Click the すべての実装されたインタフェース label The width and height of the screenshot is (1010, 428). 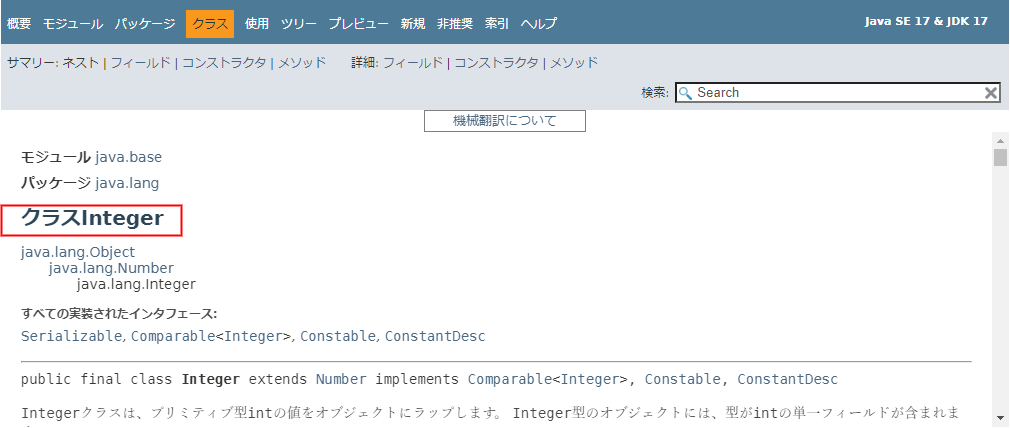pos(119,314)
